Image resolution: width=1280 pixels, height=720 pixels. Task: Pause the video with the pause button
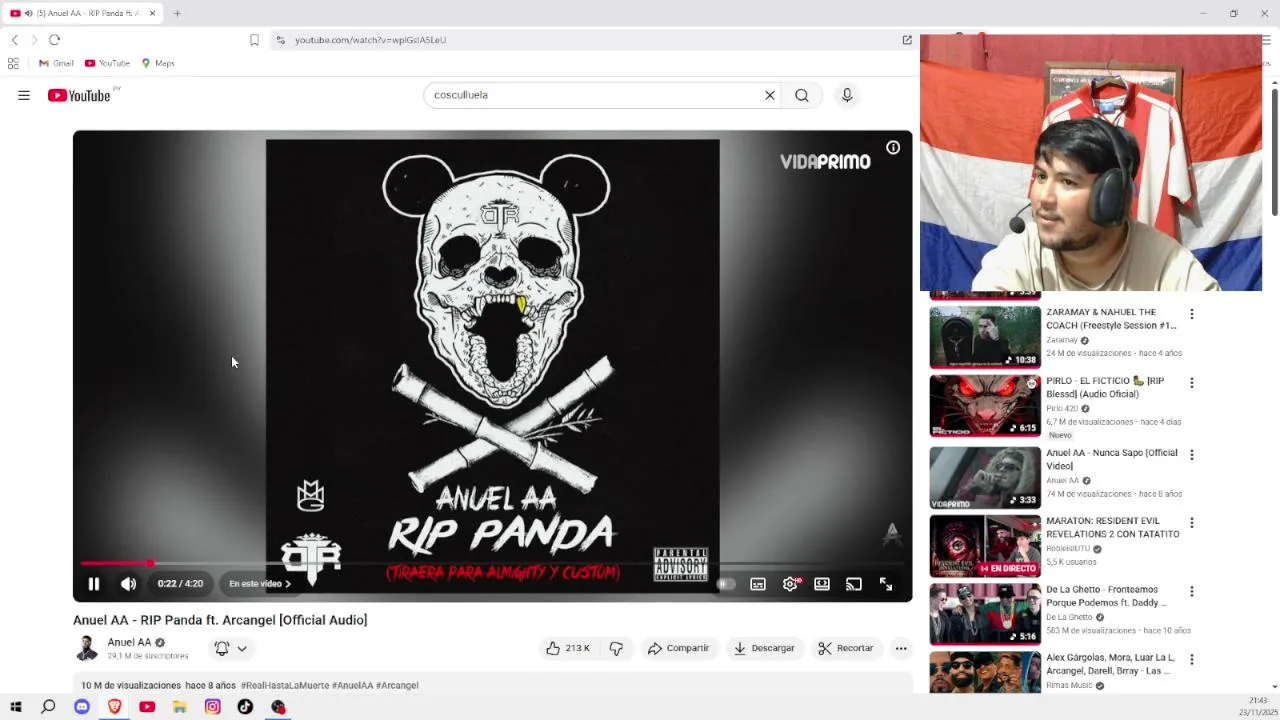pyautogui.click(x=94, y=584)
